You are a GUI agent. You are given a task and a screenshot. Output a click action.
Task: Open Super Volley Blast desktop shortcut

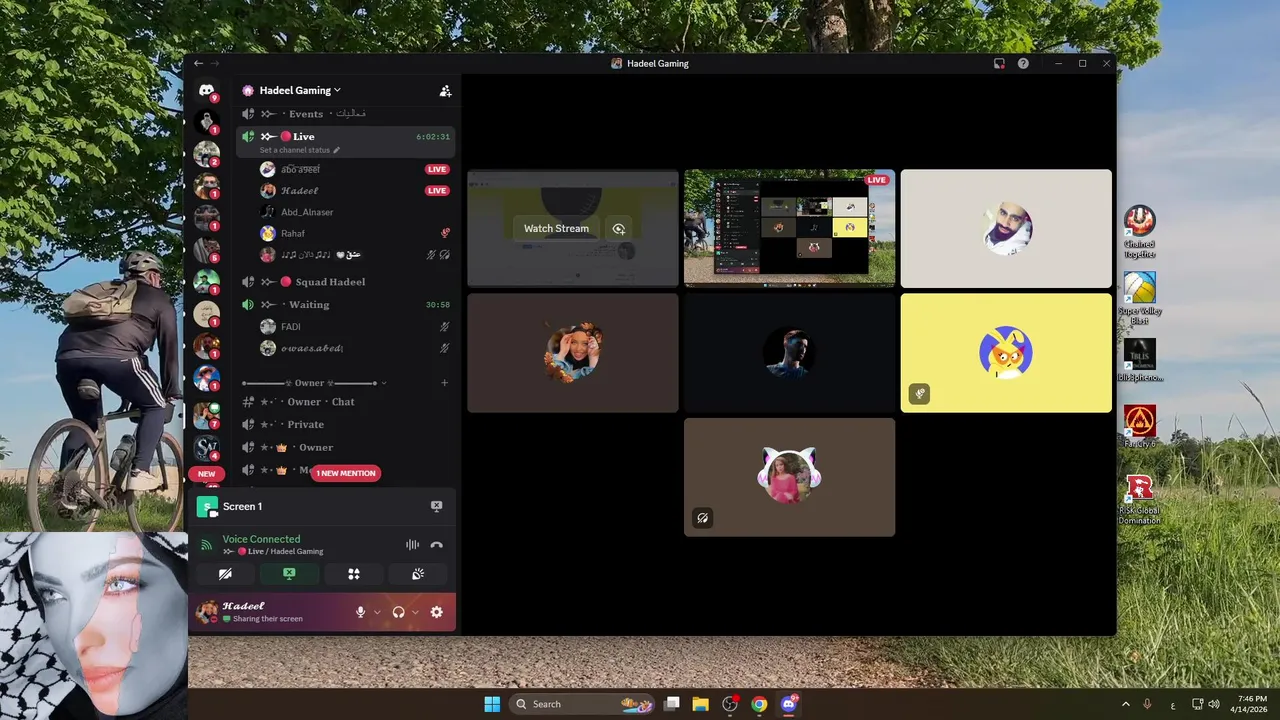pos(1139,298)
